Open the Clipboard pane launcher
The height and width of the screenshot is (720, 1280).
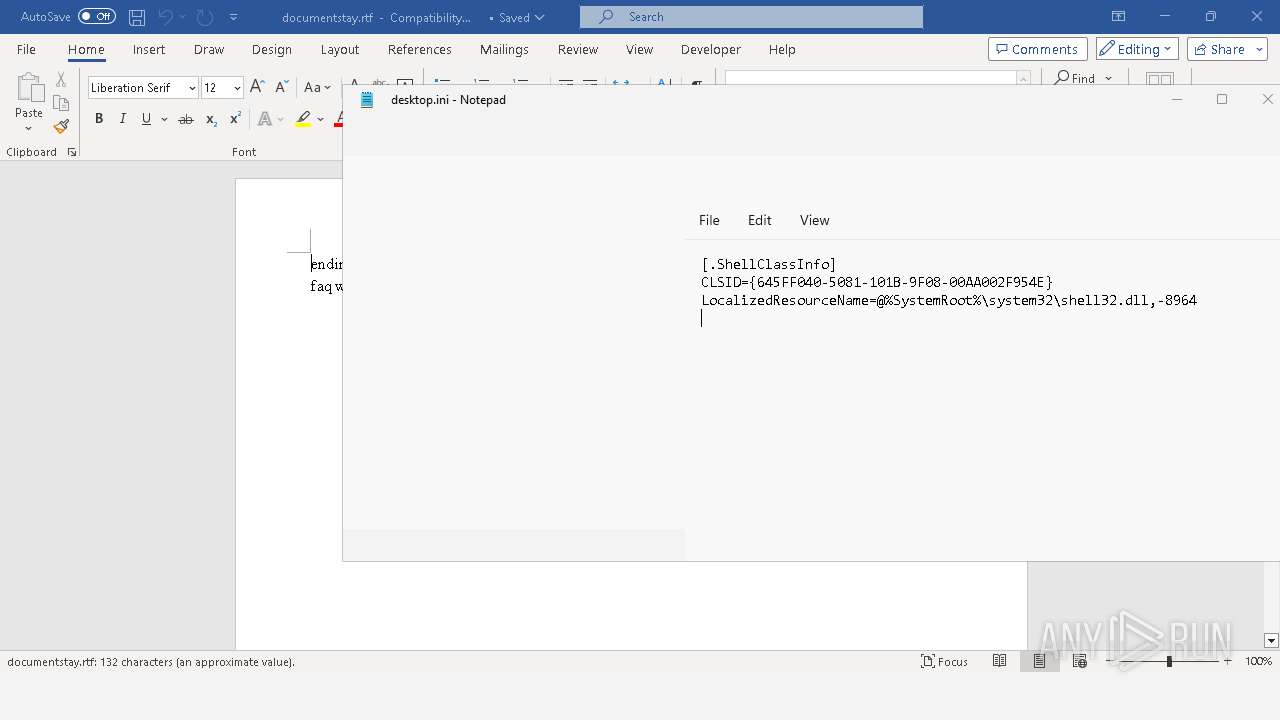click(71, 152)
